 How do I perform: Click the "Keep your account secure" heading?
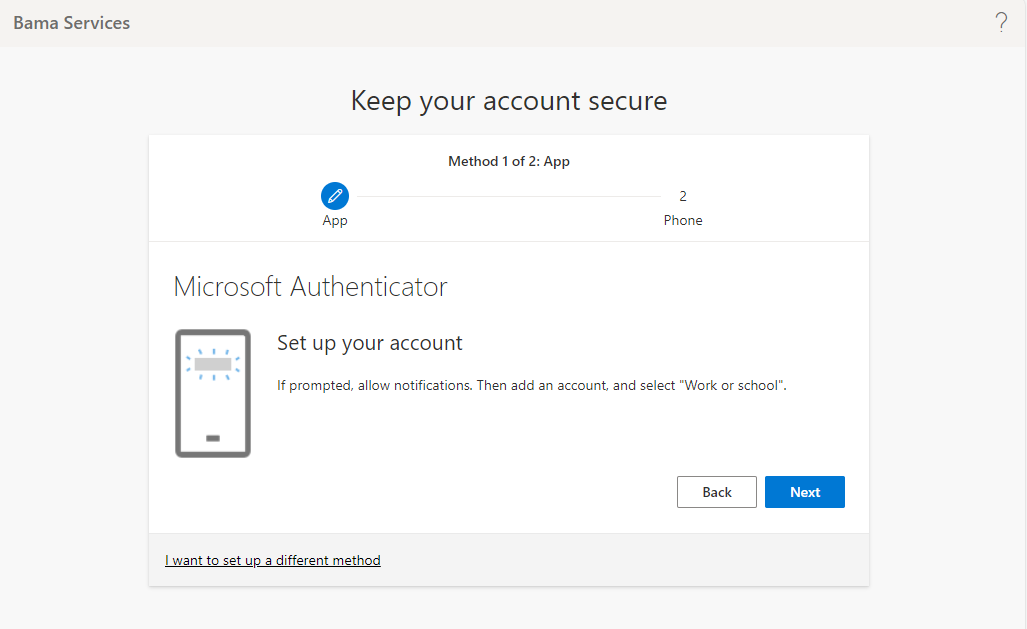509,101
